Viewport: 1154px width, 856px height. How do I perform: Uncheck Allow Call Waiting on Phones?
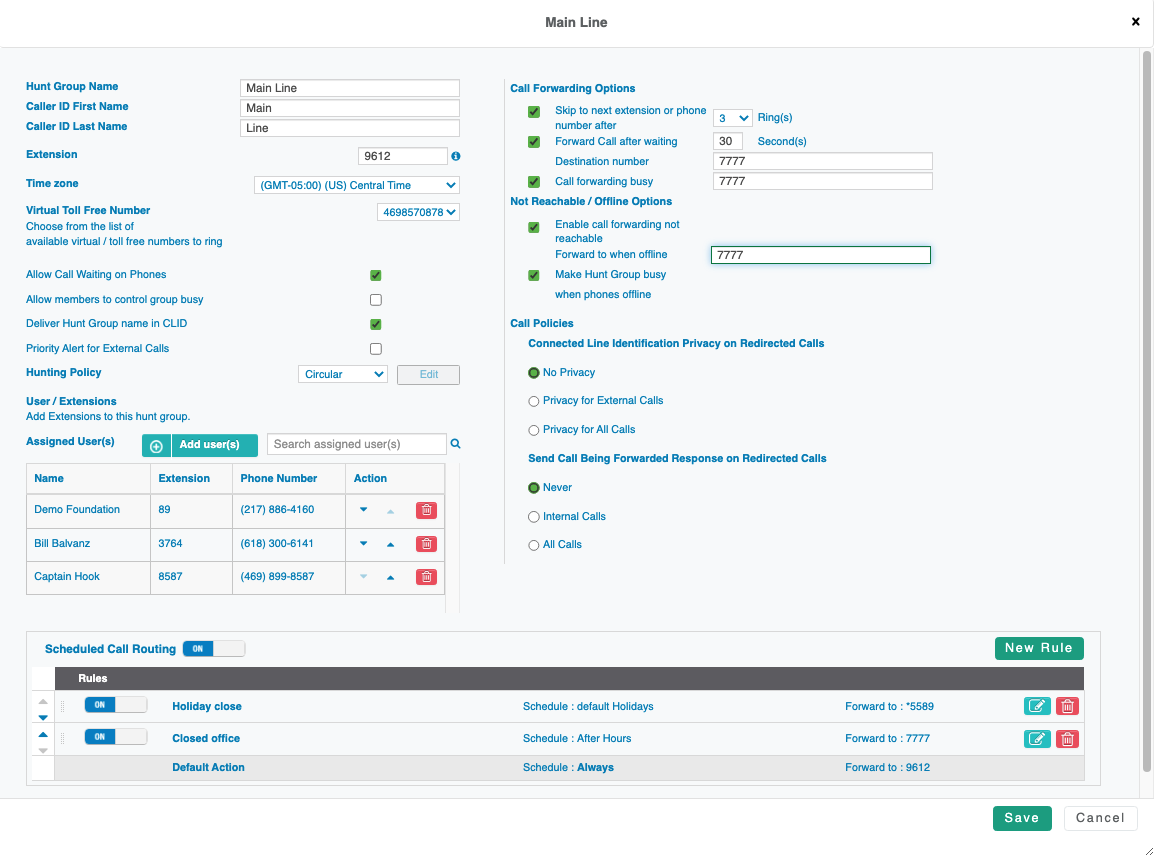click(x=376, y=275)
